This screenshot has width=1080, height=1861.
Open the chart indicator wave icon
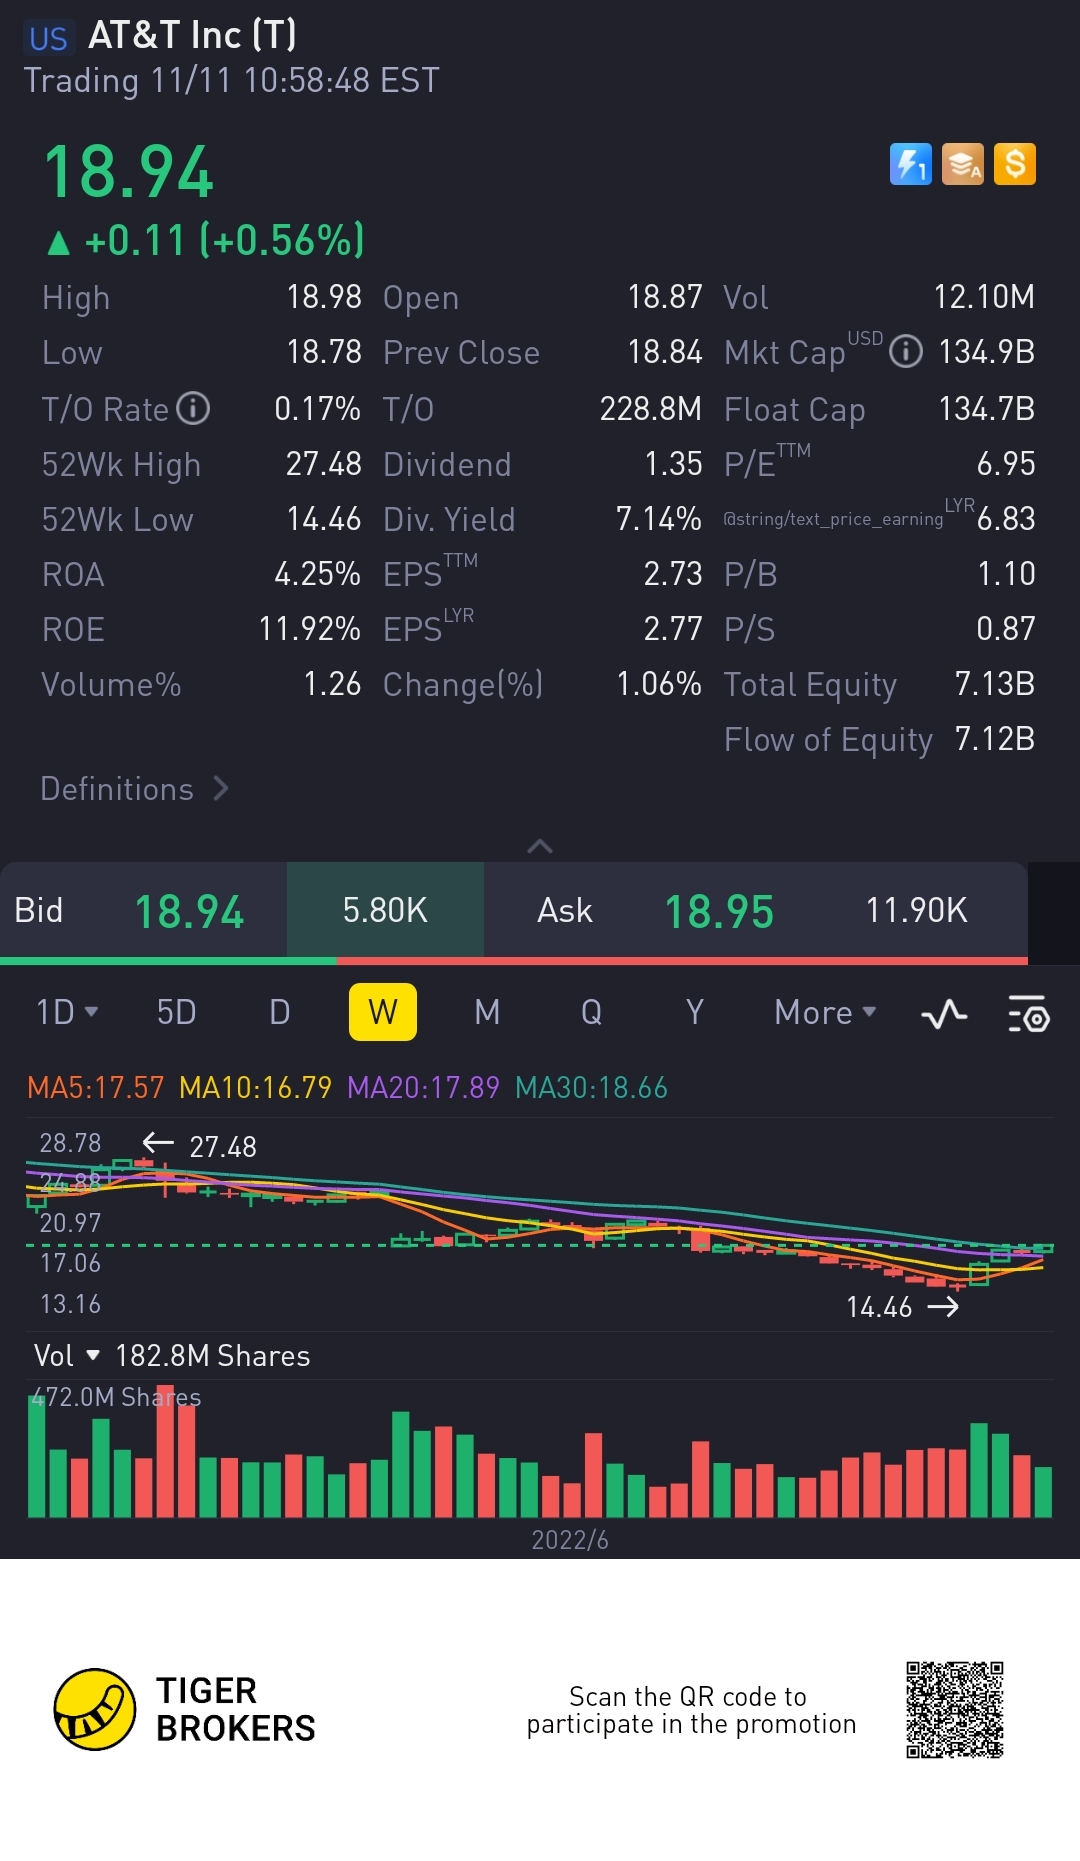[944, 1014]
